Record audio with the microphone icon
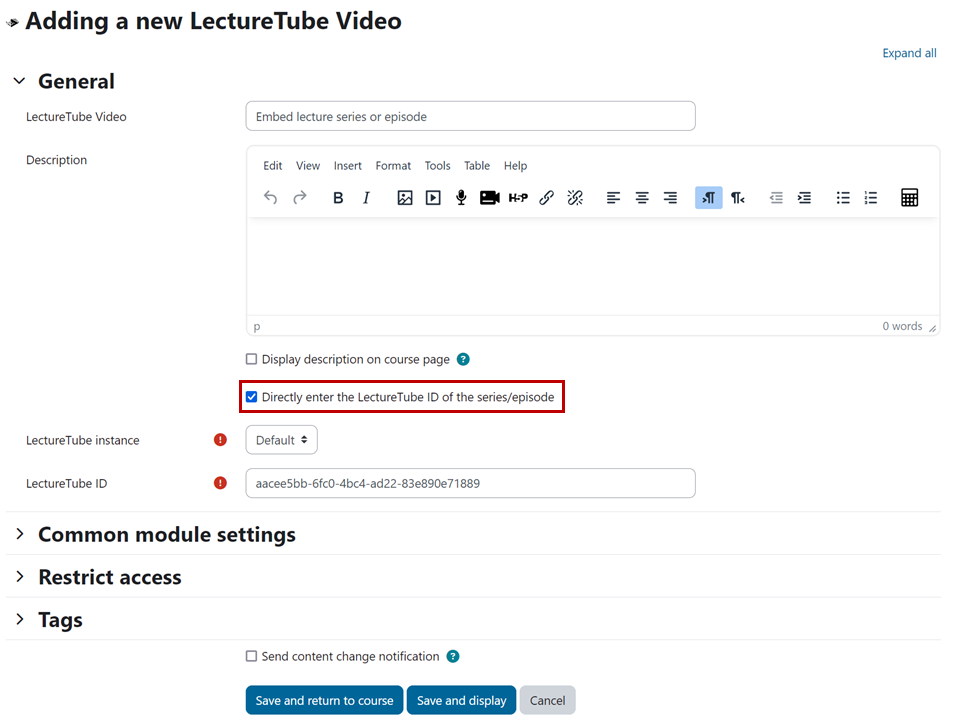Viewport: 956px width, 720px height. [x=461, y=198]
